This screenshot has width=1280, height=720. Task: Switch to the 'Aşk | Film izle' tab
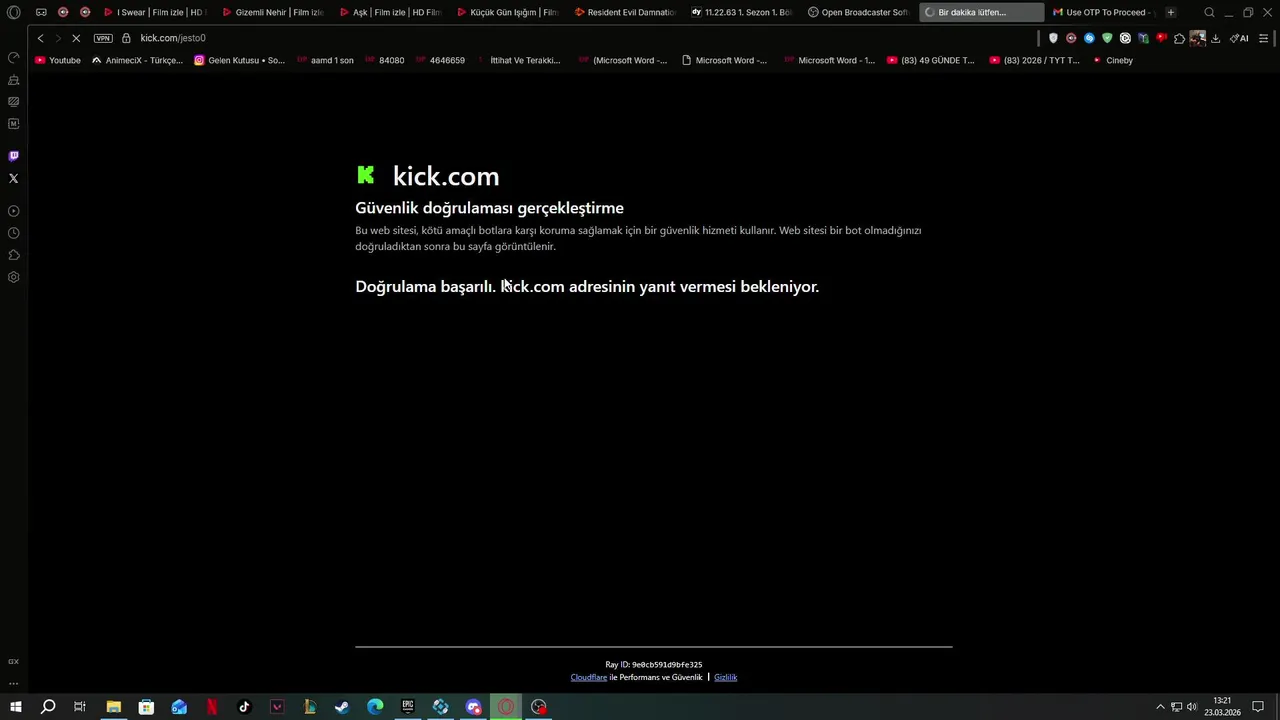coord(390,13)
